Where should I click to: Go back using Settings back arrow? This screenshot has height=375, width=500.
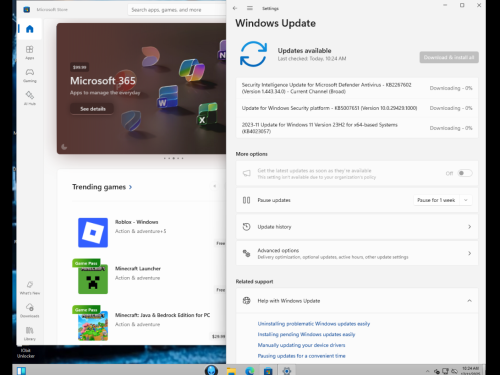[235, 8]
